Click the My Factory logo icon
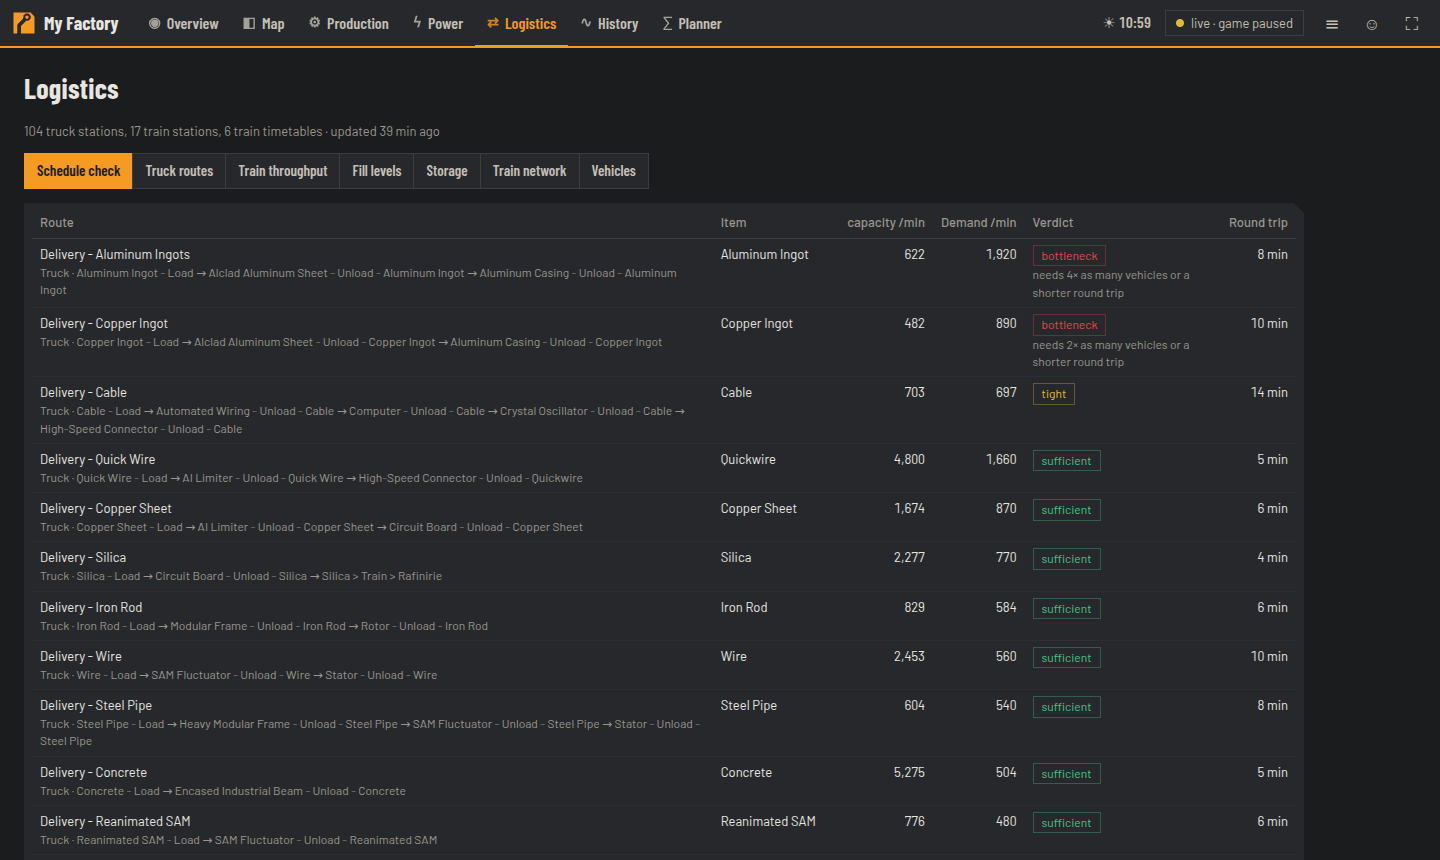The image size is (1440, 860). click(x=23, y=23)
